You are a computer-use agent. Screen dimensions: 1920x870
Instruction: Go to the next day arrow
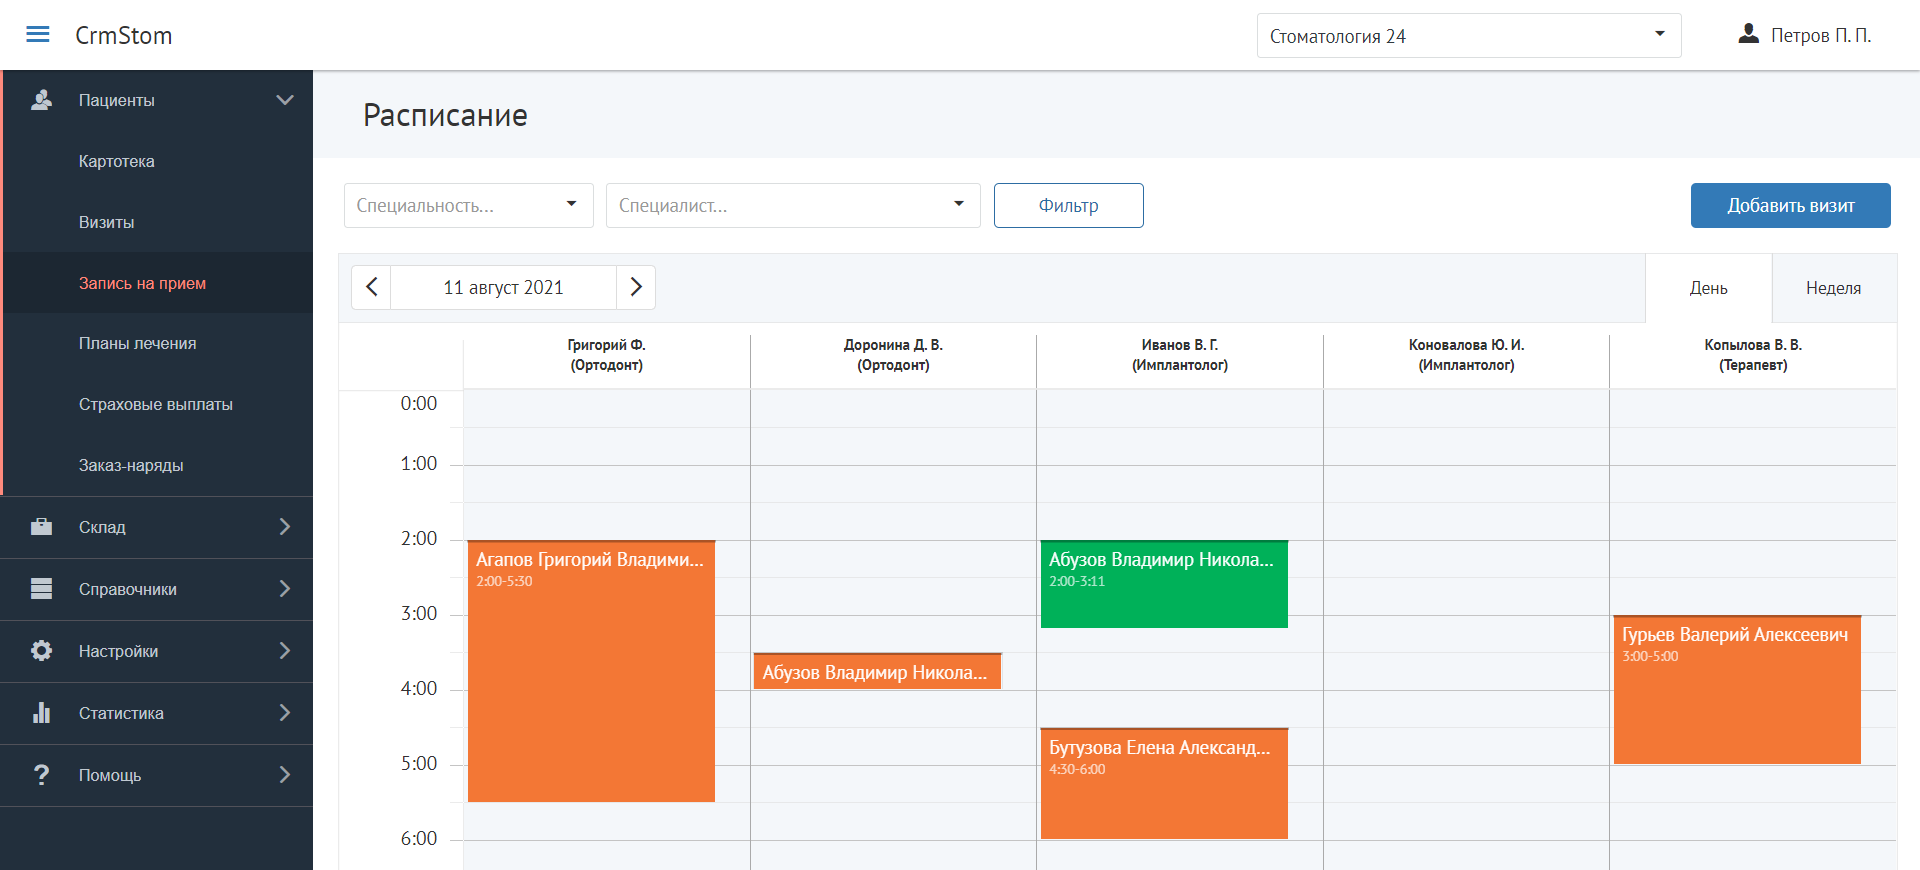(636, 287)
